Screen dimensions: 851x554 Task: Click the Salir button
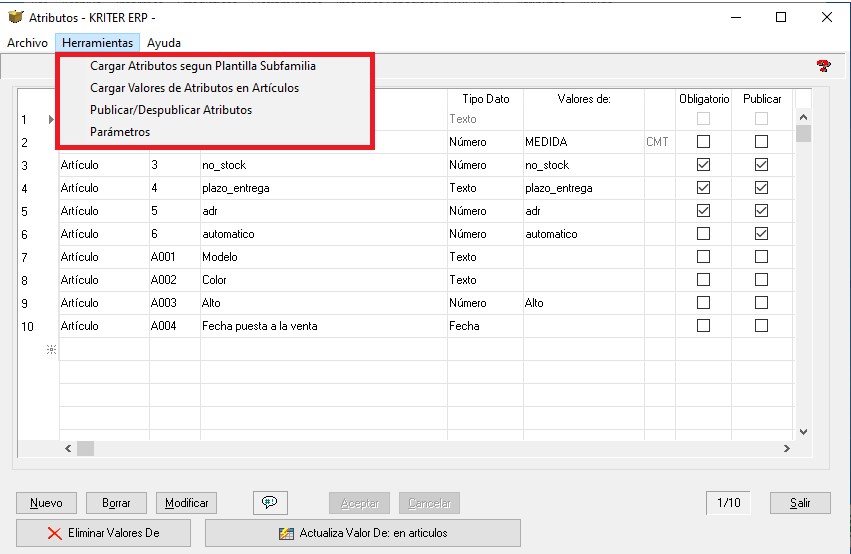(x=800, y=503)
